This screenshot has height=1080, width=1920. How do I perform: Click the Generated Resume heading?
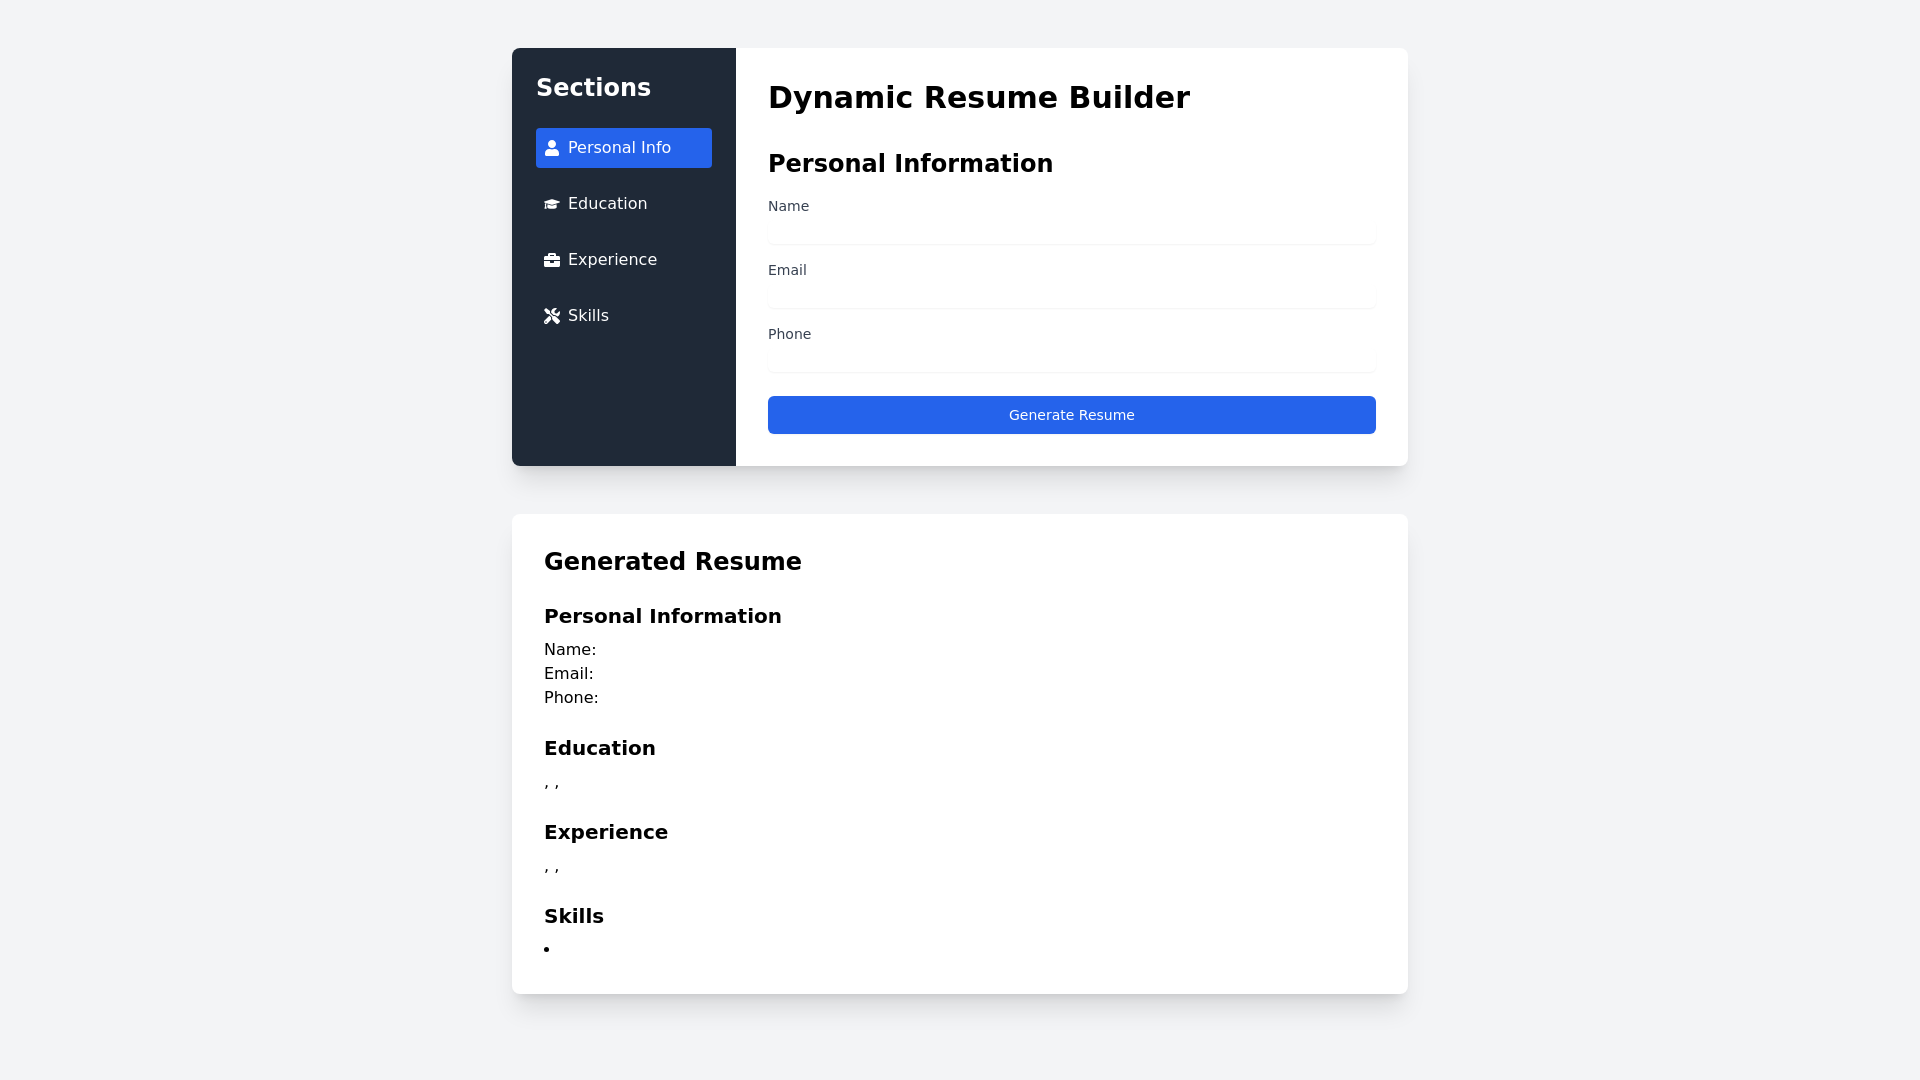[672, 561]
